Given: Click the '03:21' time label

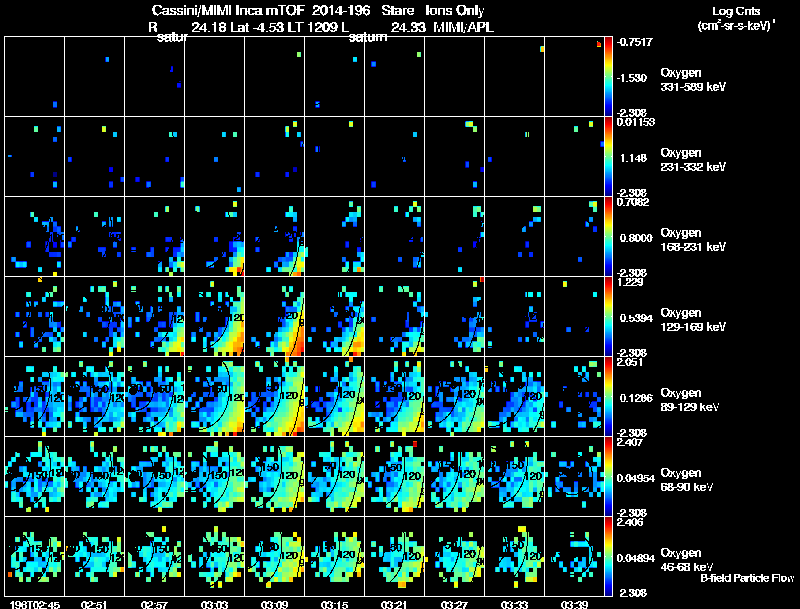Looking at the screenshot, I should click(394, 605).
